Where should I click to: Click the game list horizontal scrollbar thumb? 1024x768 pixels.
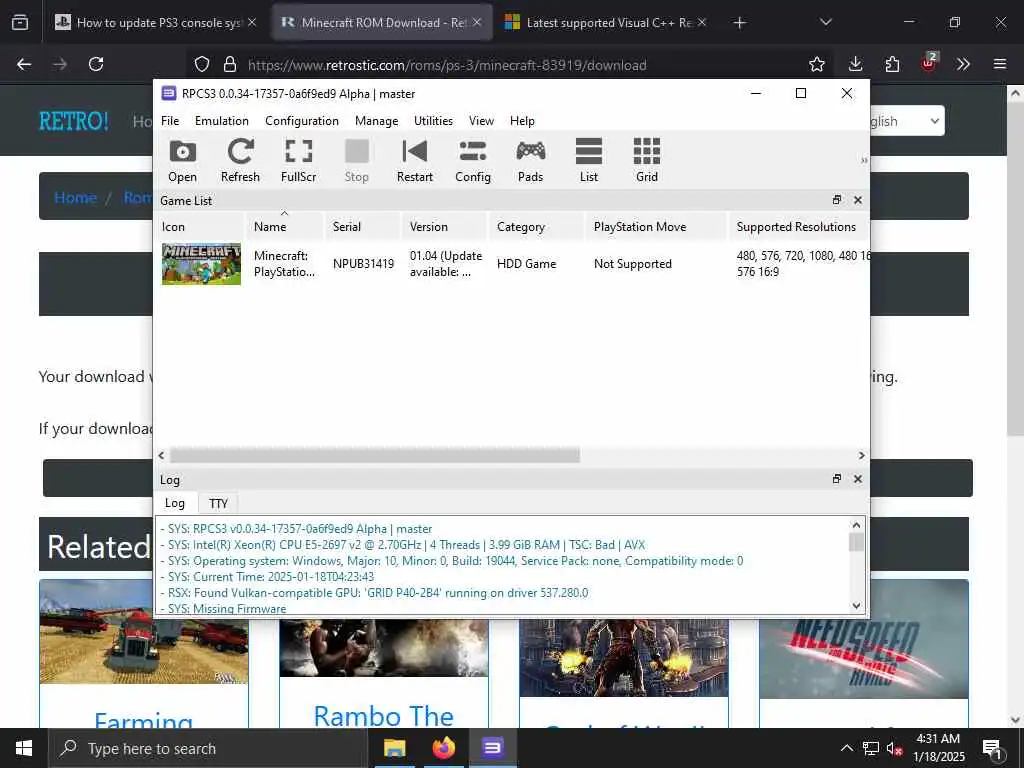(375, 455)
